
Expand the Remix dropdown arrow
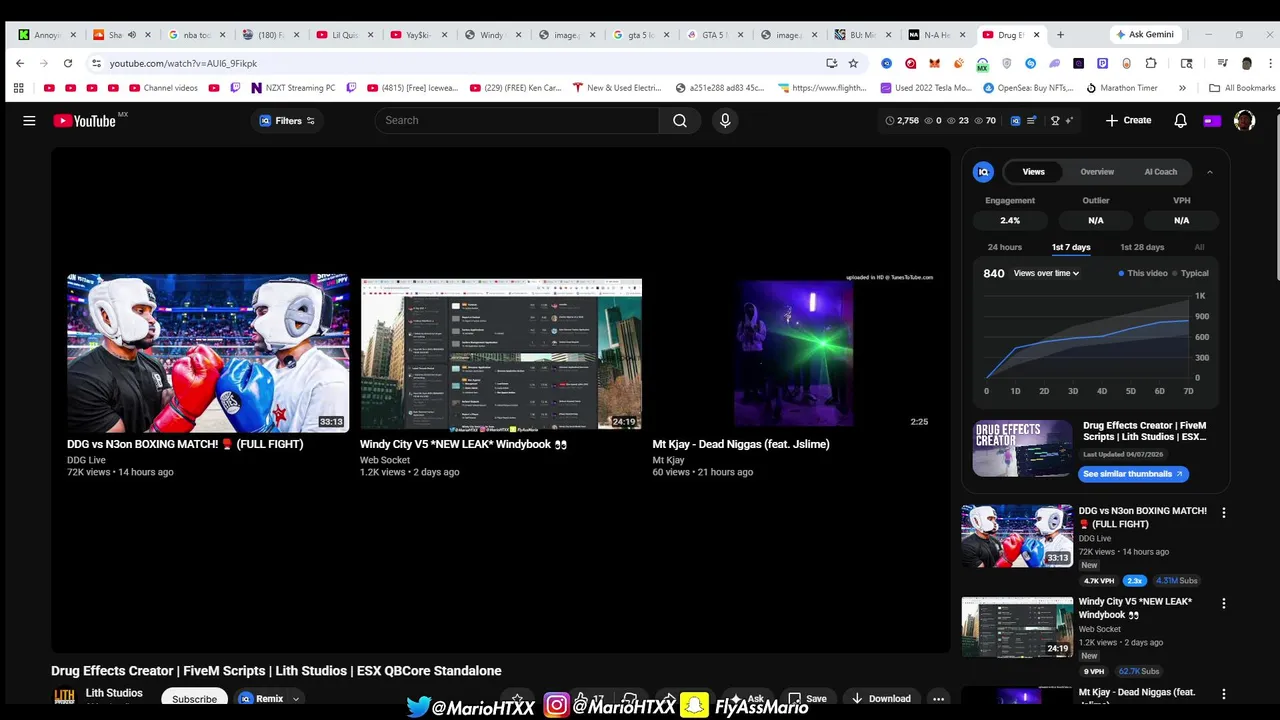(x=295, y=699)
